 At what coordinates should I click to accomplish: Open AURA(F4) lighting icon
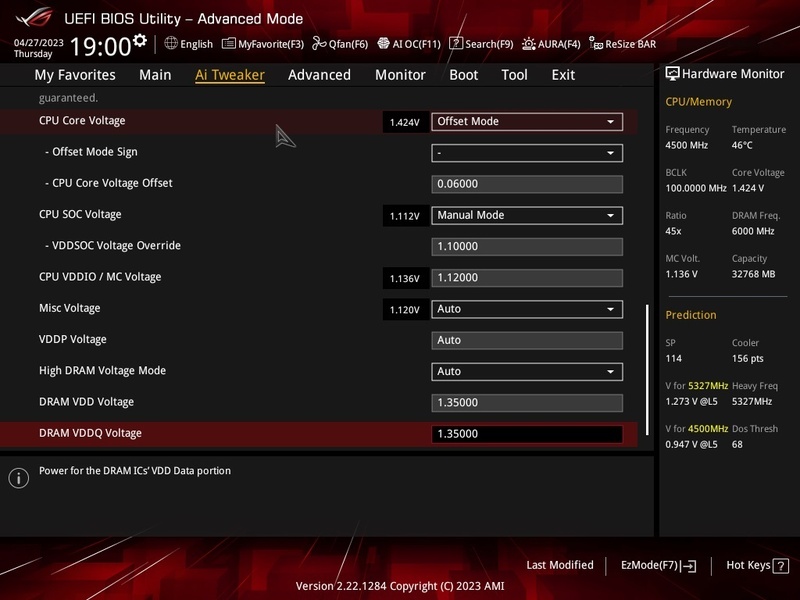529,44
